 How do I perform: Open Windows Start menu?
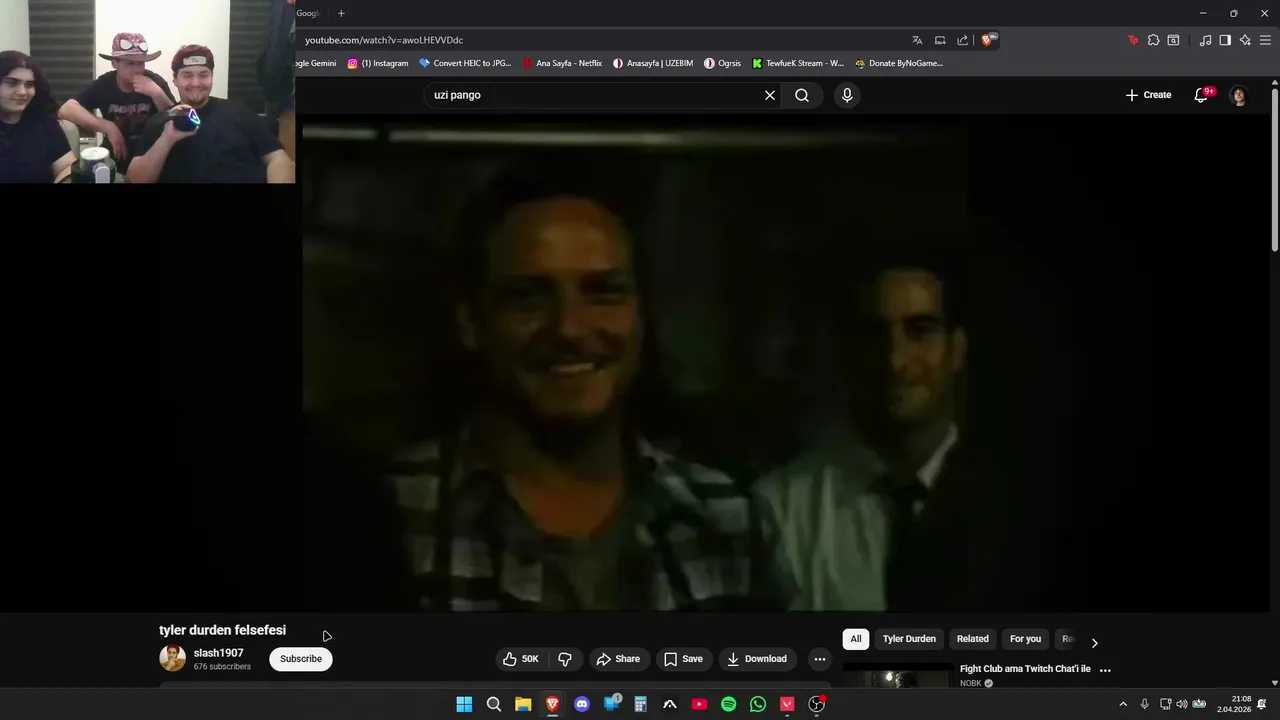point(464,704)
